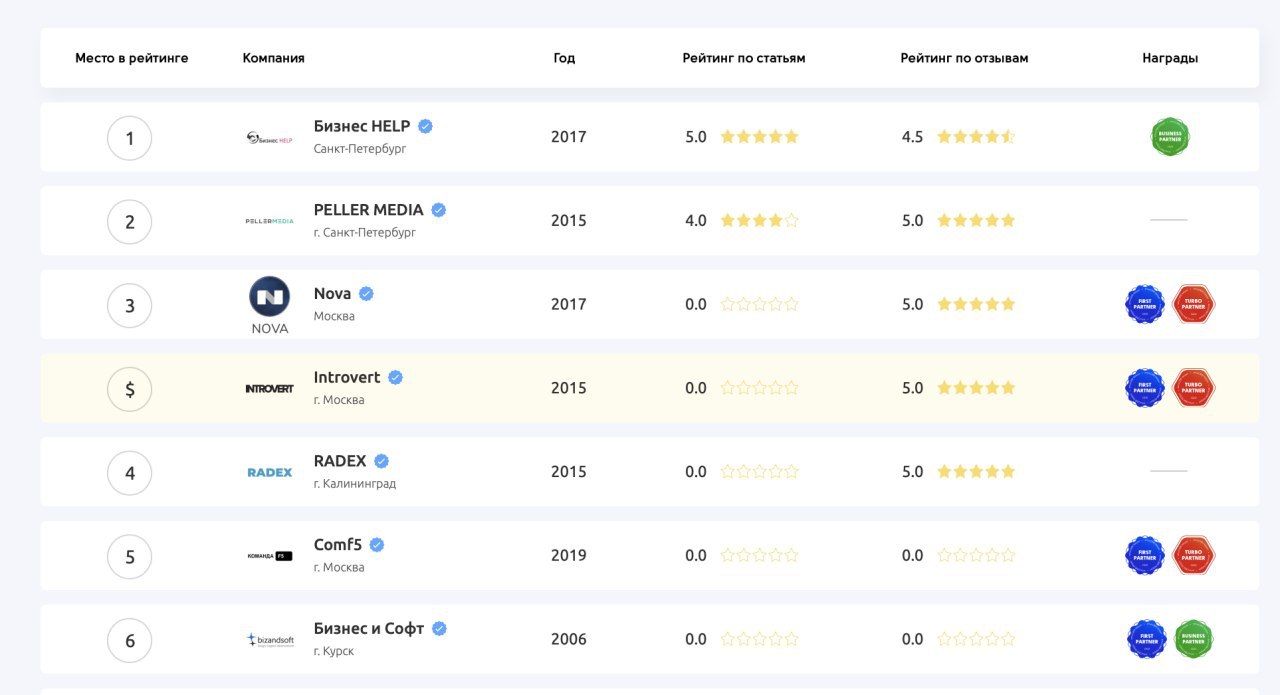Click the article star rating for PELLER MEDIA
Screen dimensions: 1280x695
click(x=760, y=221)
